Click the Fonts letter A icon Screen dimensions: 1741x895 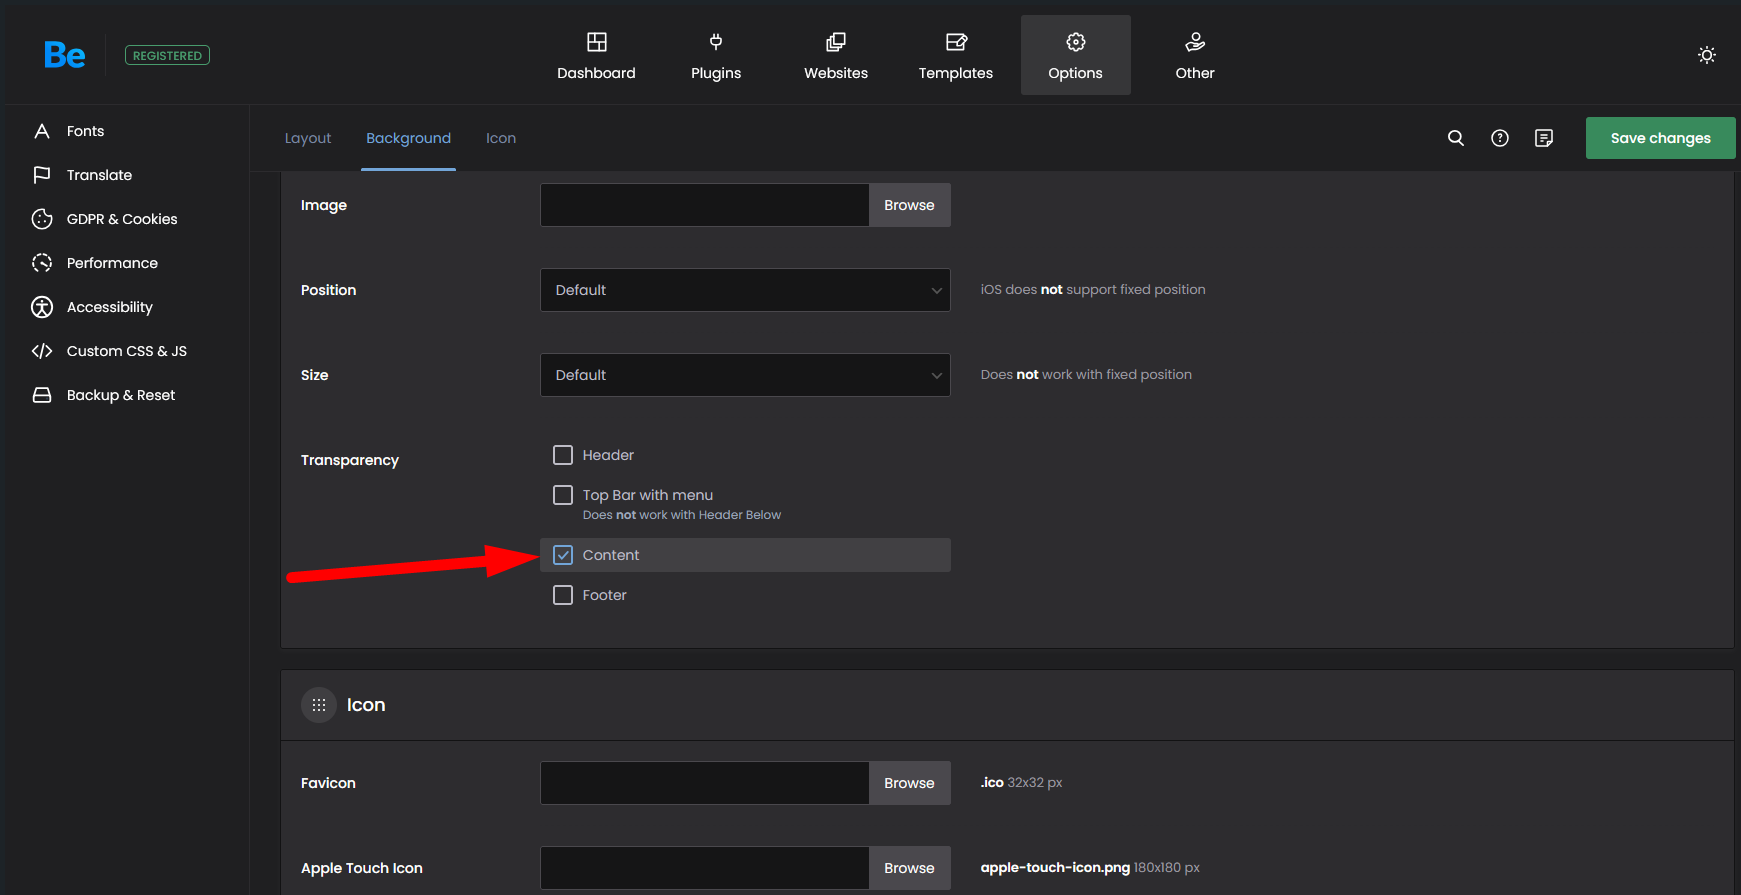coord(42,131)
